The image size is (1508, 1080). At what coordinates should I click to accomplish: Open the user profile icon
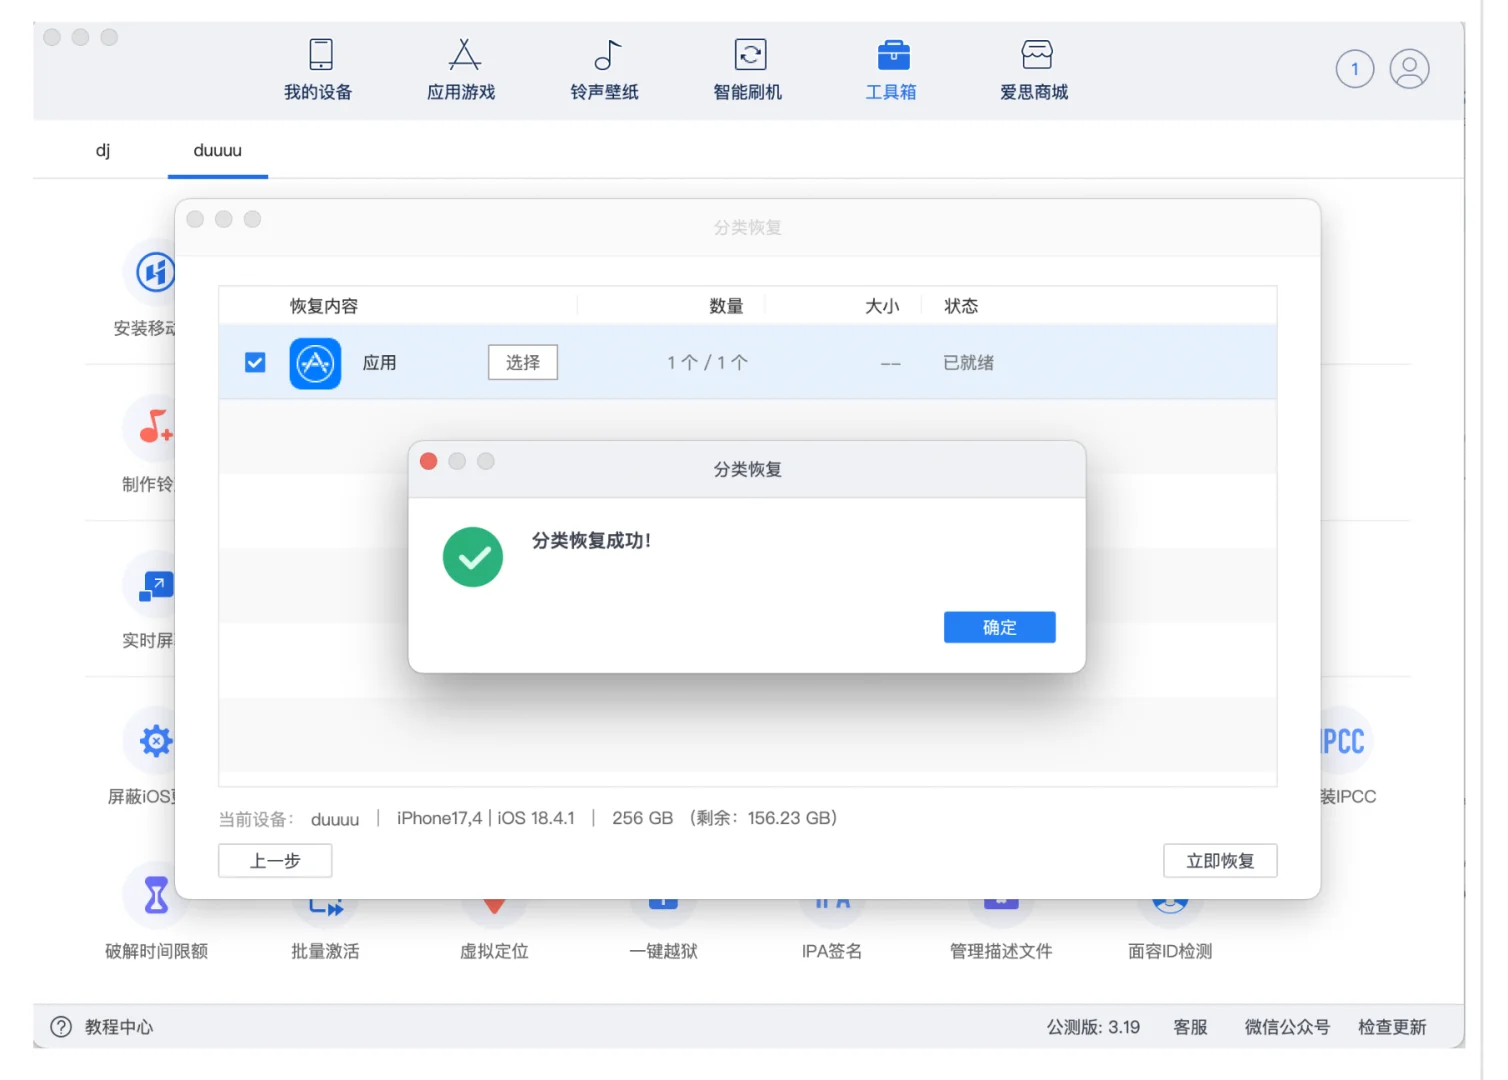coord(1410,68)
